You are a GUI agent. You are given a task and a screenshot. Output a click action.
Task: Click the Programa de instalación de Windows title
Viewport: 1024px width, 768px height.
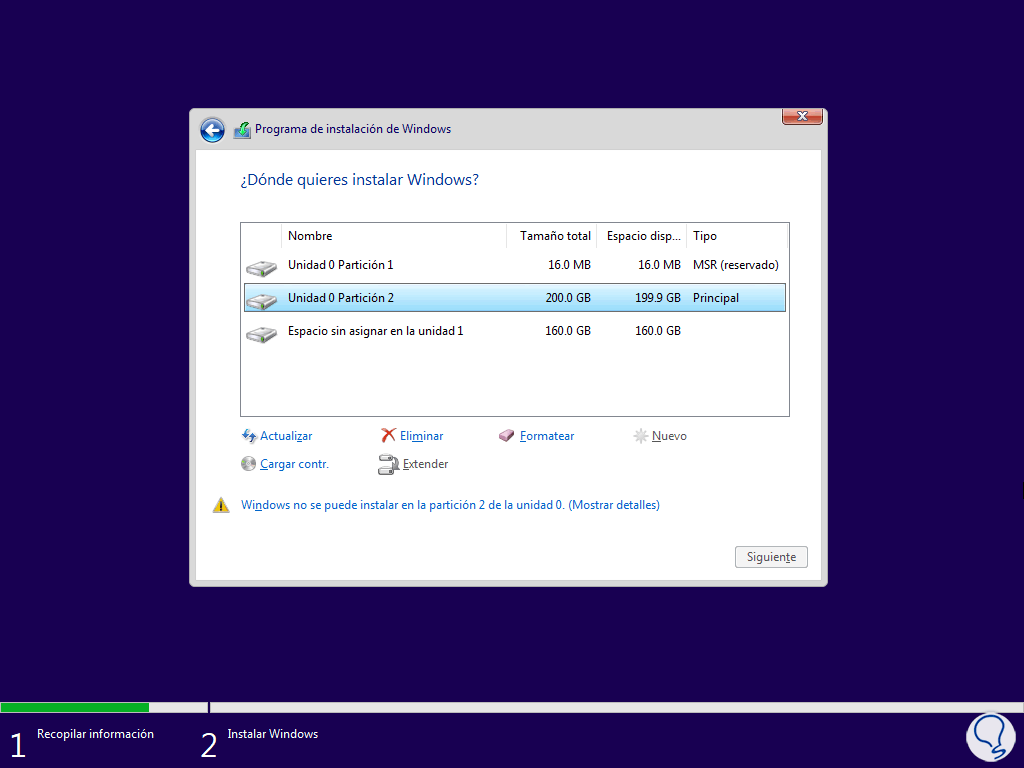pos(353,129)
